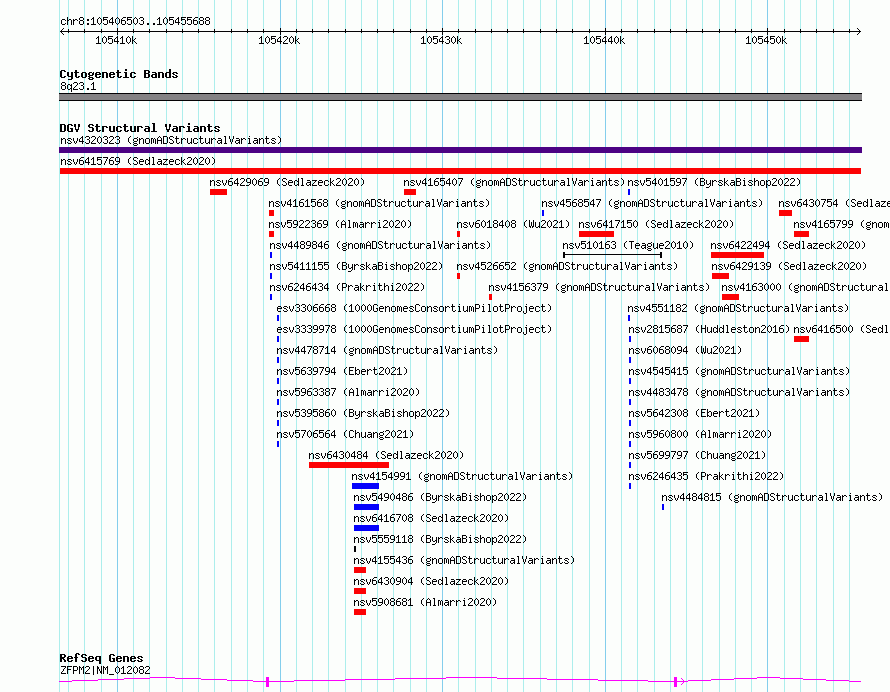Select variant nsv4320323 (gnomADStructuralVariants) label

point(171,140)
